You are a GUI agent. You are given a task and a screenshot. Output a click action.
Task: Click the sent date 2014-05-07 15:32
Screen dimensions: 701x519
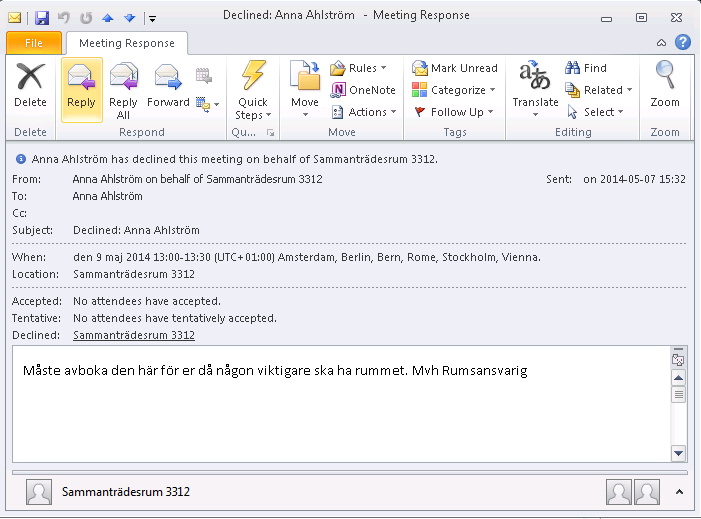tap(634, 179)
